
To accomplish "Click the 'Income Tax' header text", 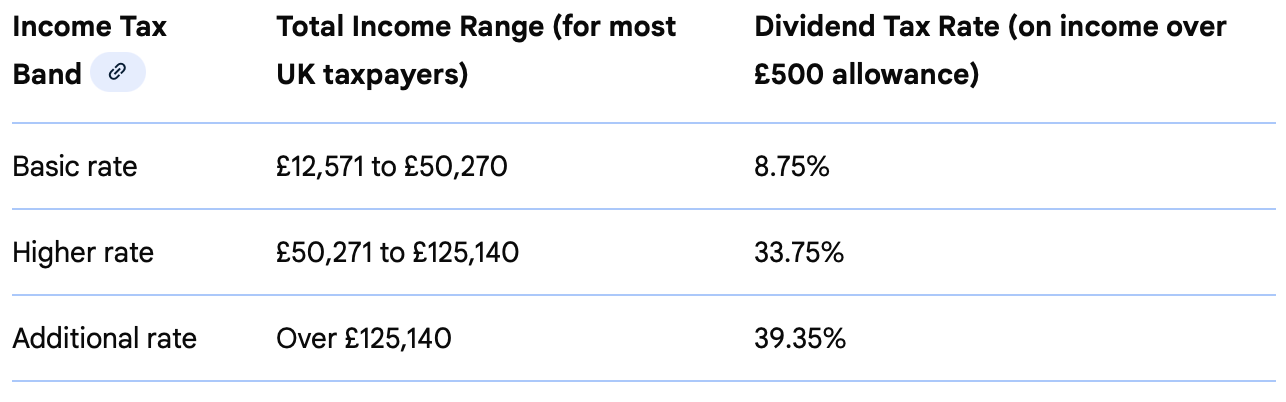I will click(89, 27).
